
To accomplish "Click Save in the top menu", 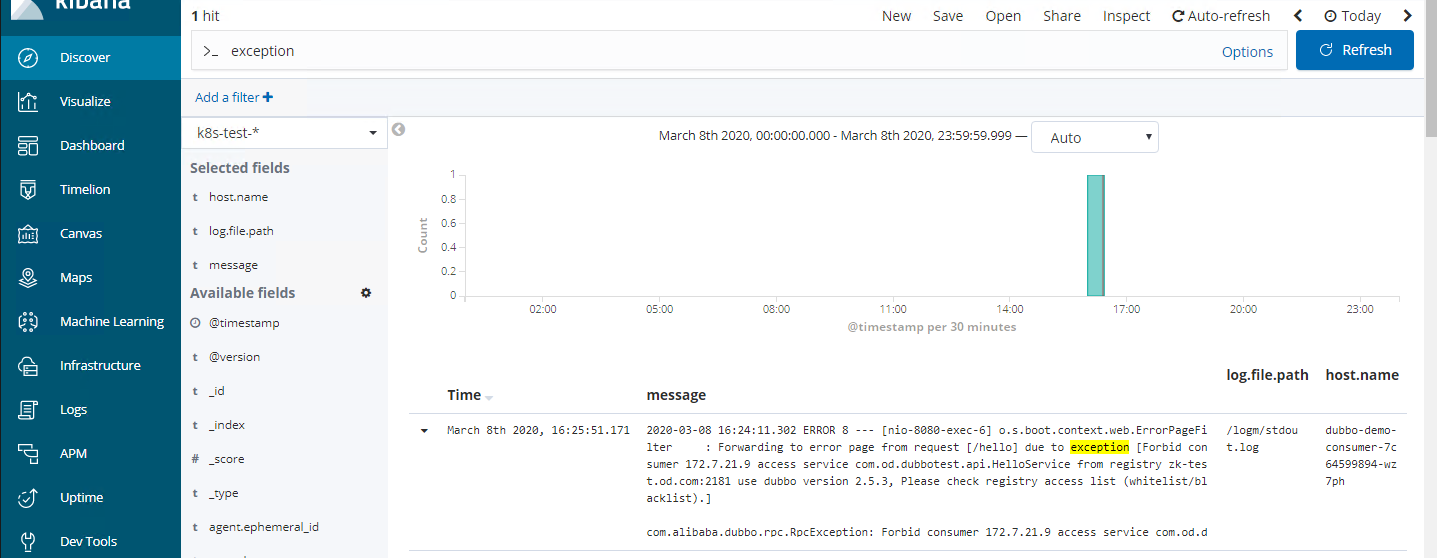I will [947, 16].
